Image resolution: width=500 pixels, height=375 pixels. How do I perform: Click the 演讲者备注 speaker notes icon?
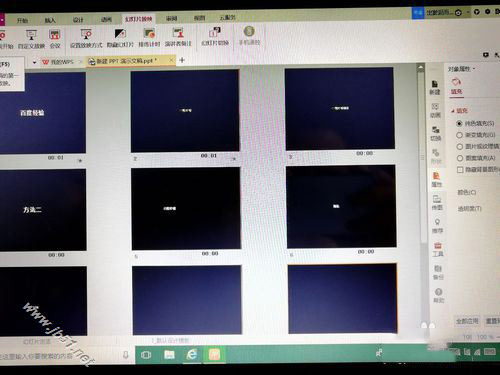178,33
